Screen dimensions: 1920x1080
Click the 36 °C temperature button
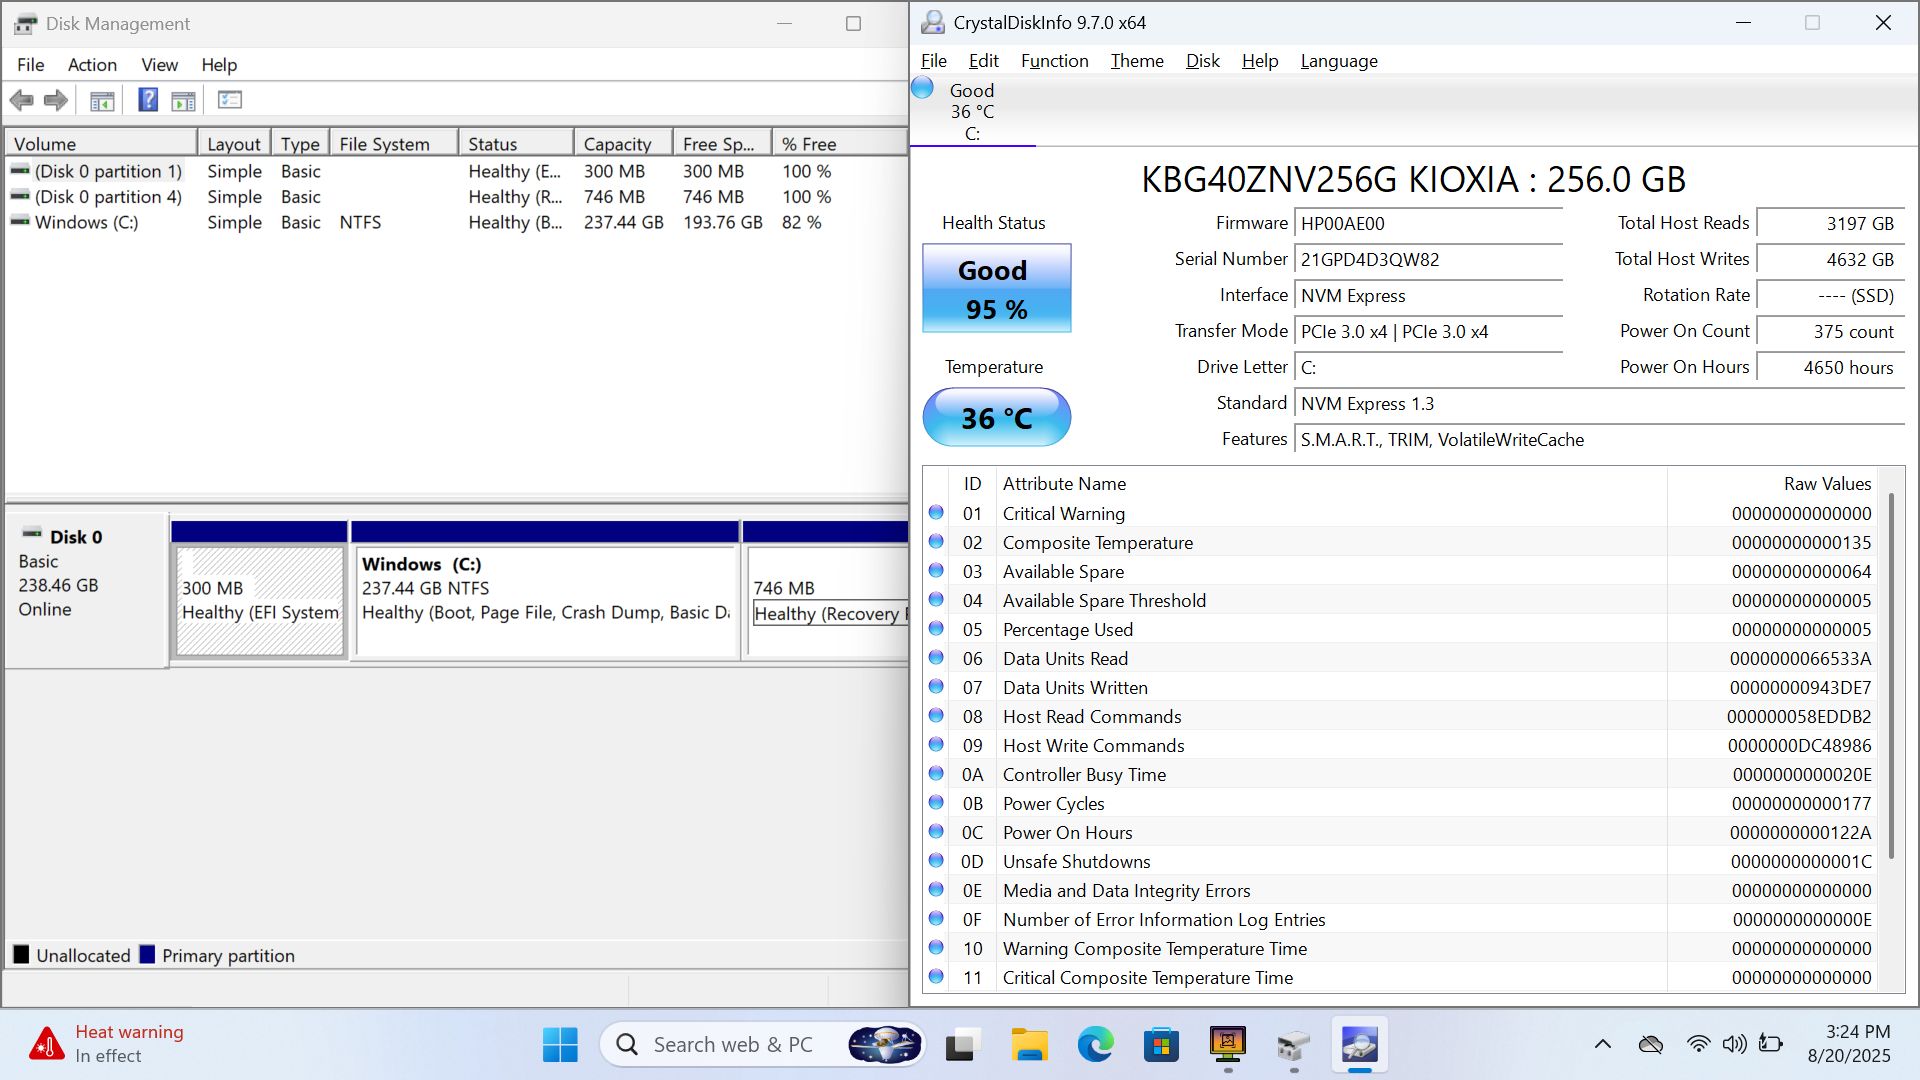pos(996,418)
